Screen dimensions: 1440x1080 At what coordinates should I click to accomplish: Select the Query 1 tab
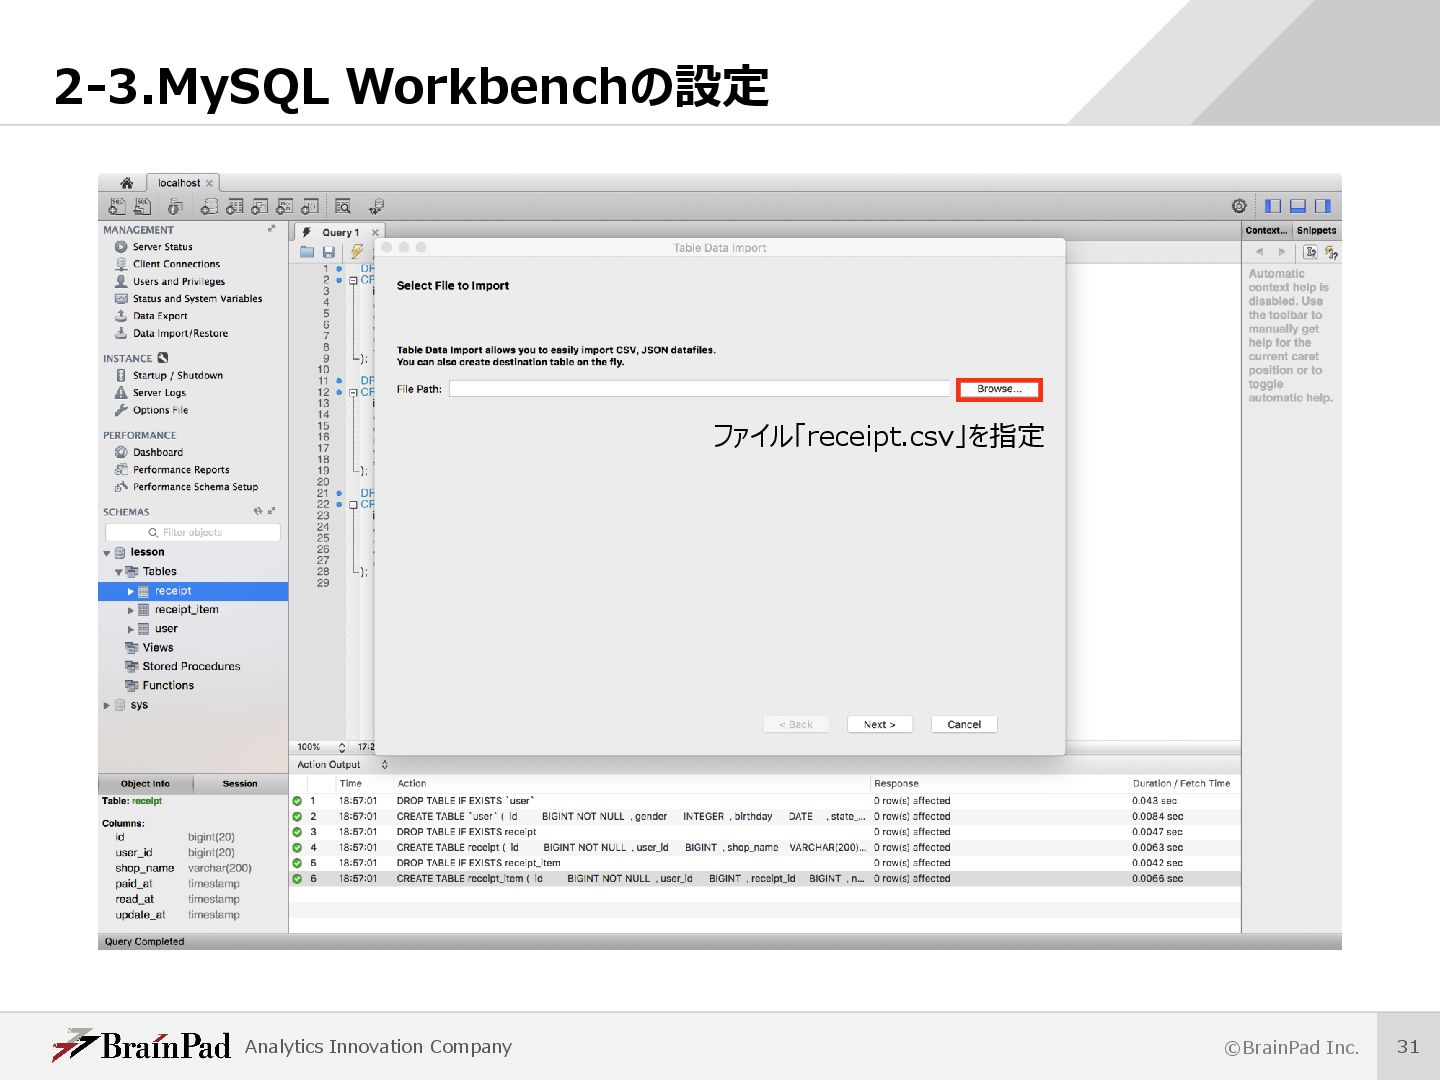pyautogui.click(x=340, y=232)
